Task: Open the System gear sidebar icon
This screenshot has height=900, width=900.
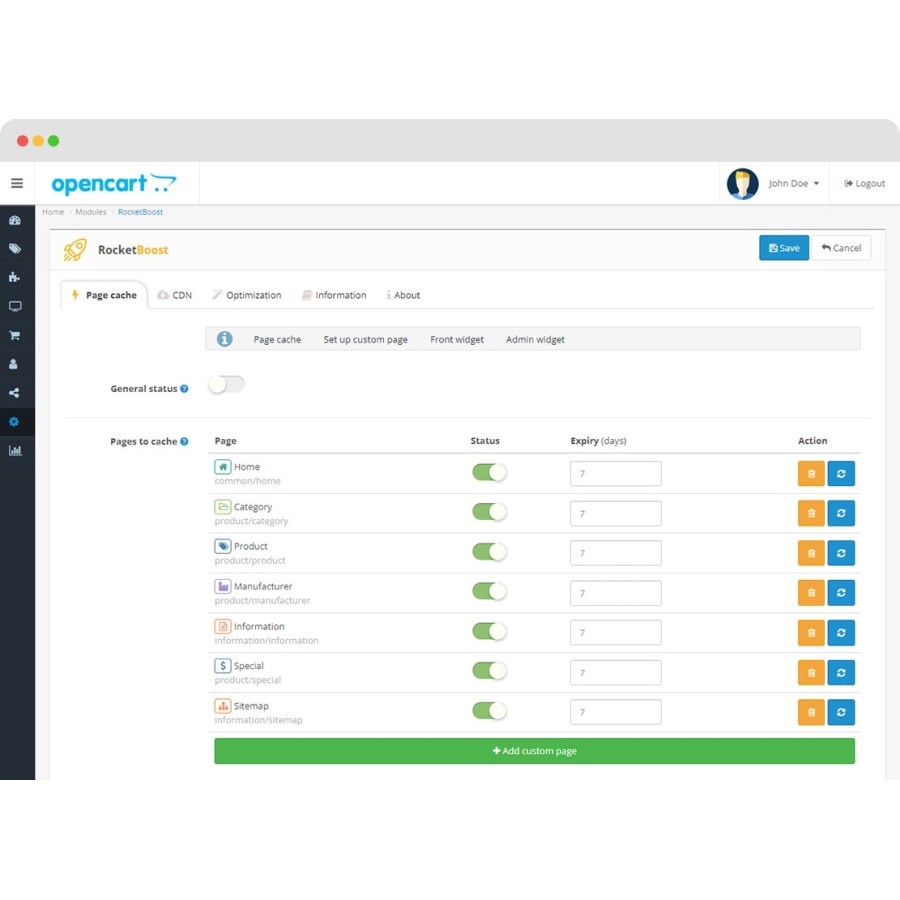Action: (x=15, y=422)
